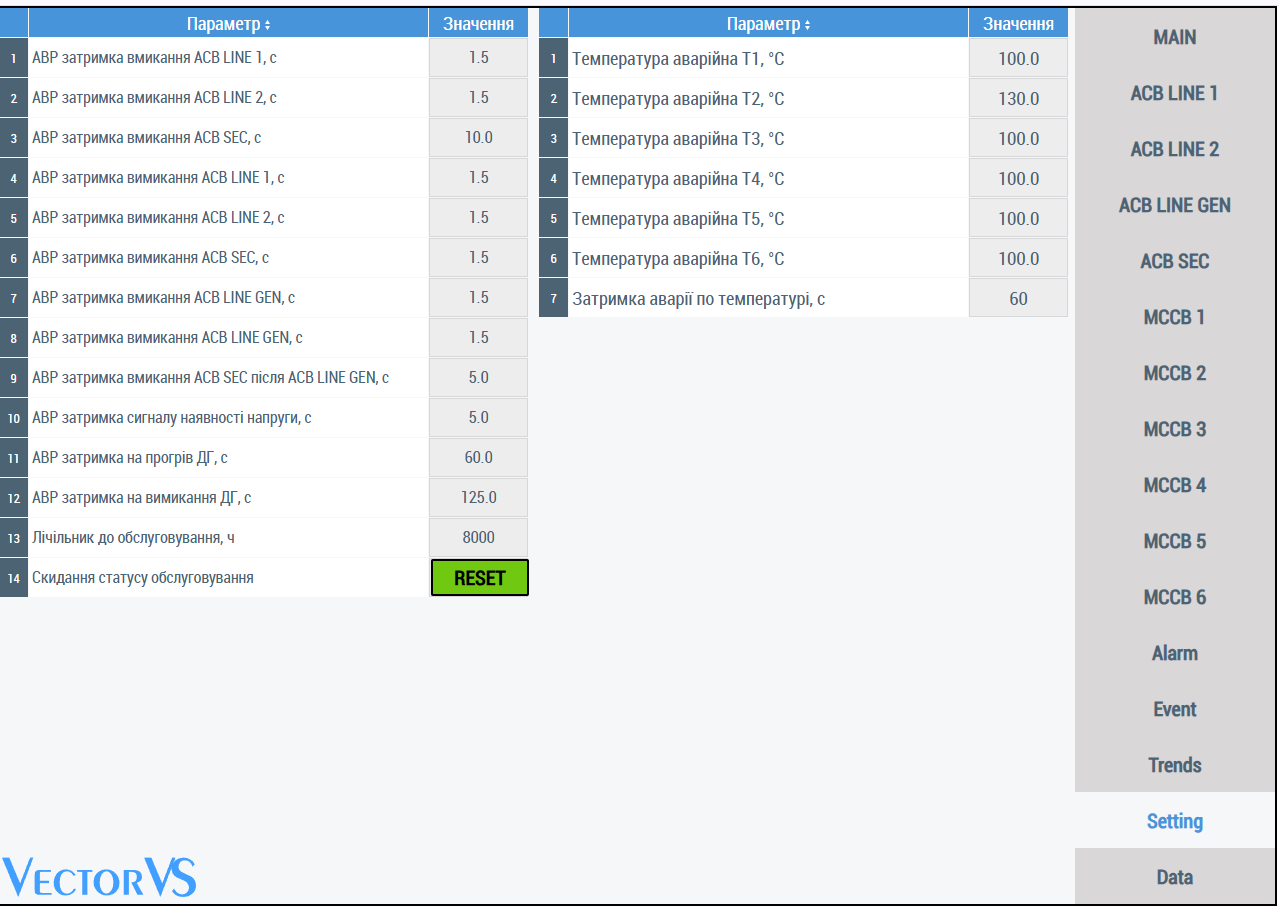
Task: Open the Alarm page
Action: click(1174, 653)
